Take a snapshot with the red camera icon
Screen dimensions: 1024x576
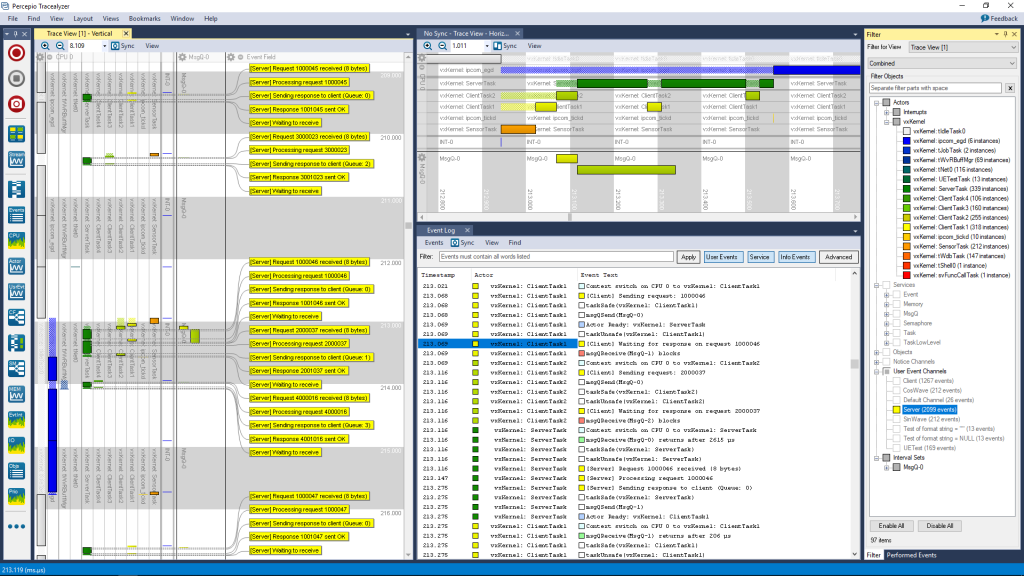tap(16, 104)
